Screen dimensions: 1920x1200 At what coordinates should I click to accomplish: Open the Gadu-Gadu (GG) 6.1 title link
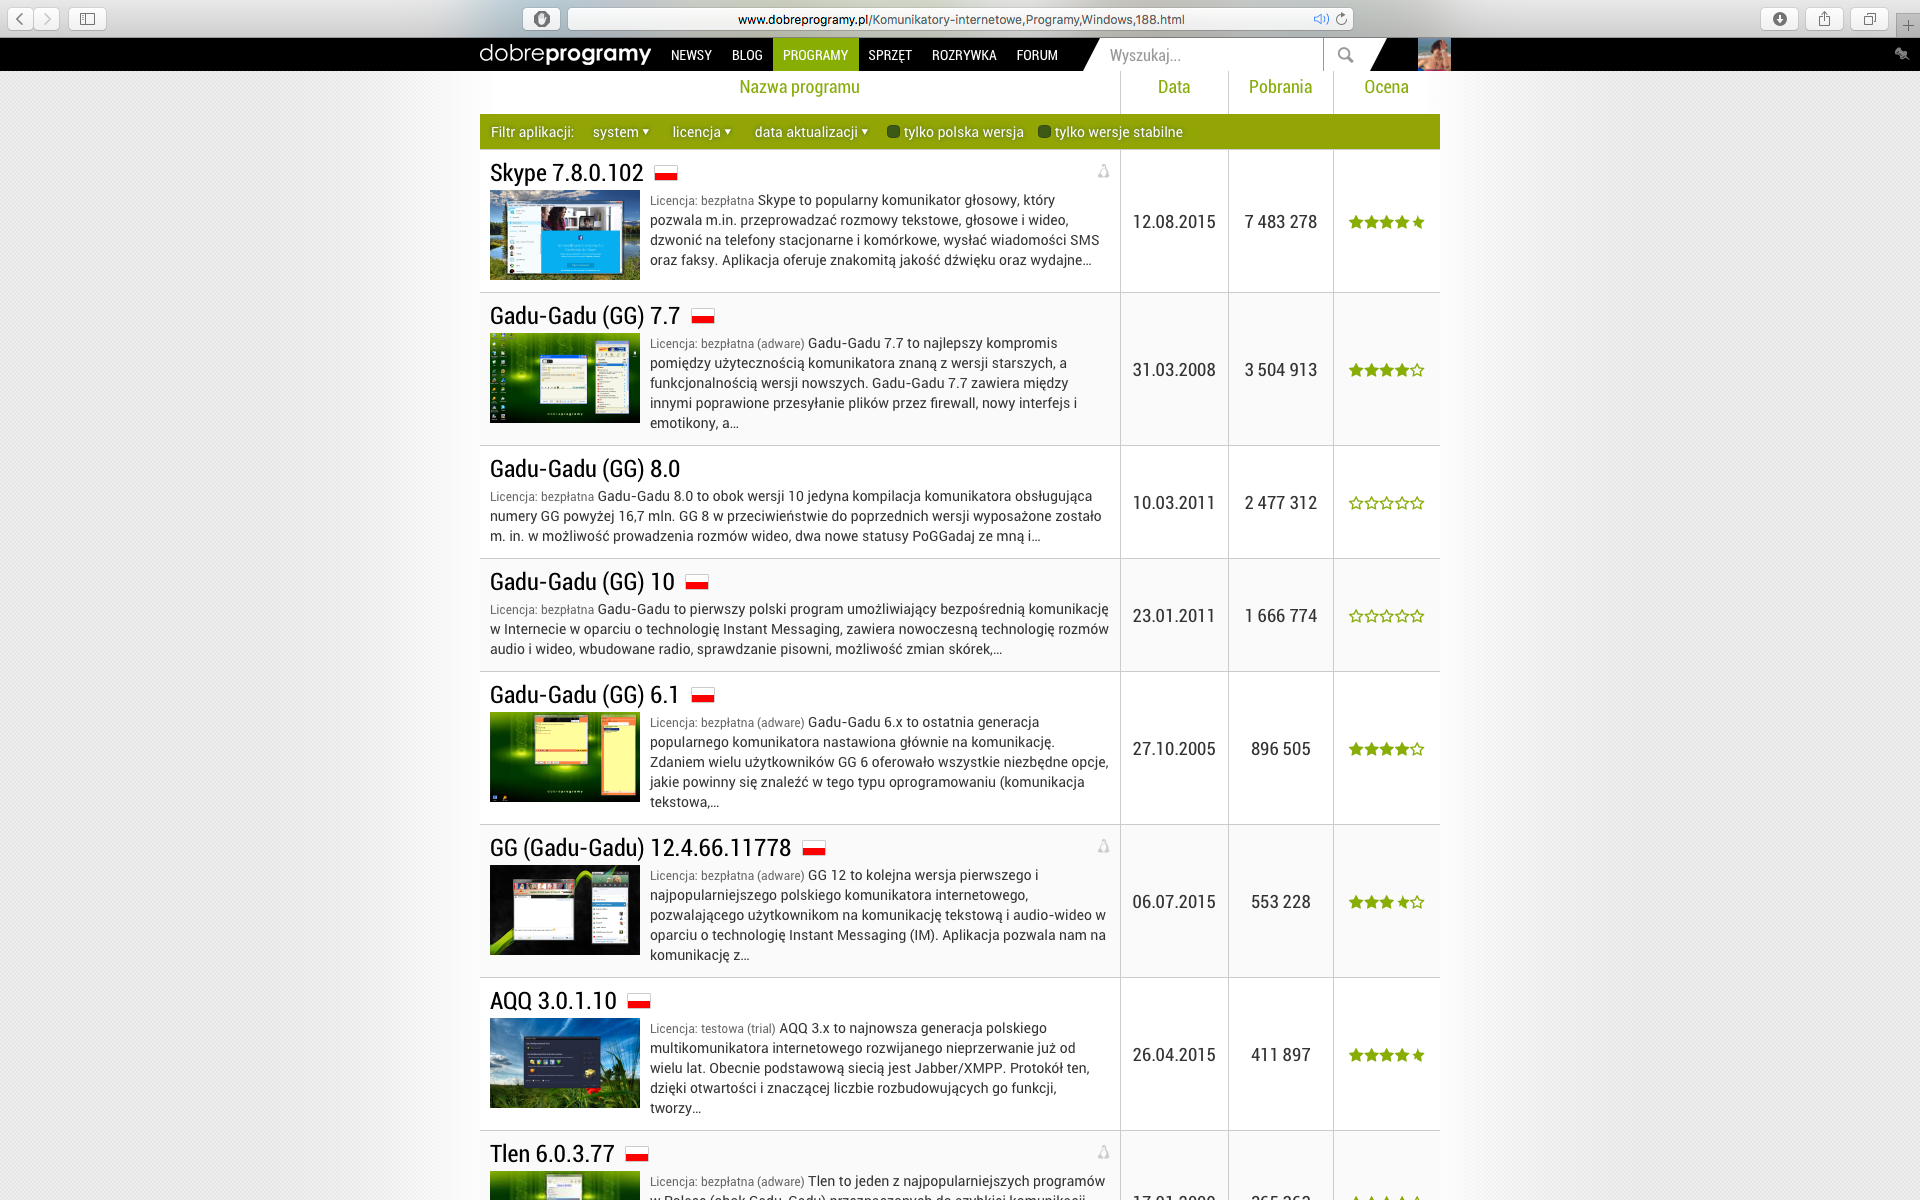pyautogui.click(x=585, y=695)
